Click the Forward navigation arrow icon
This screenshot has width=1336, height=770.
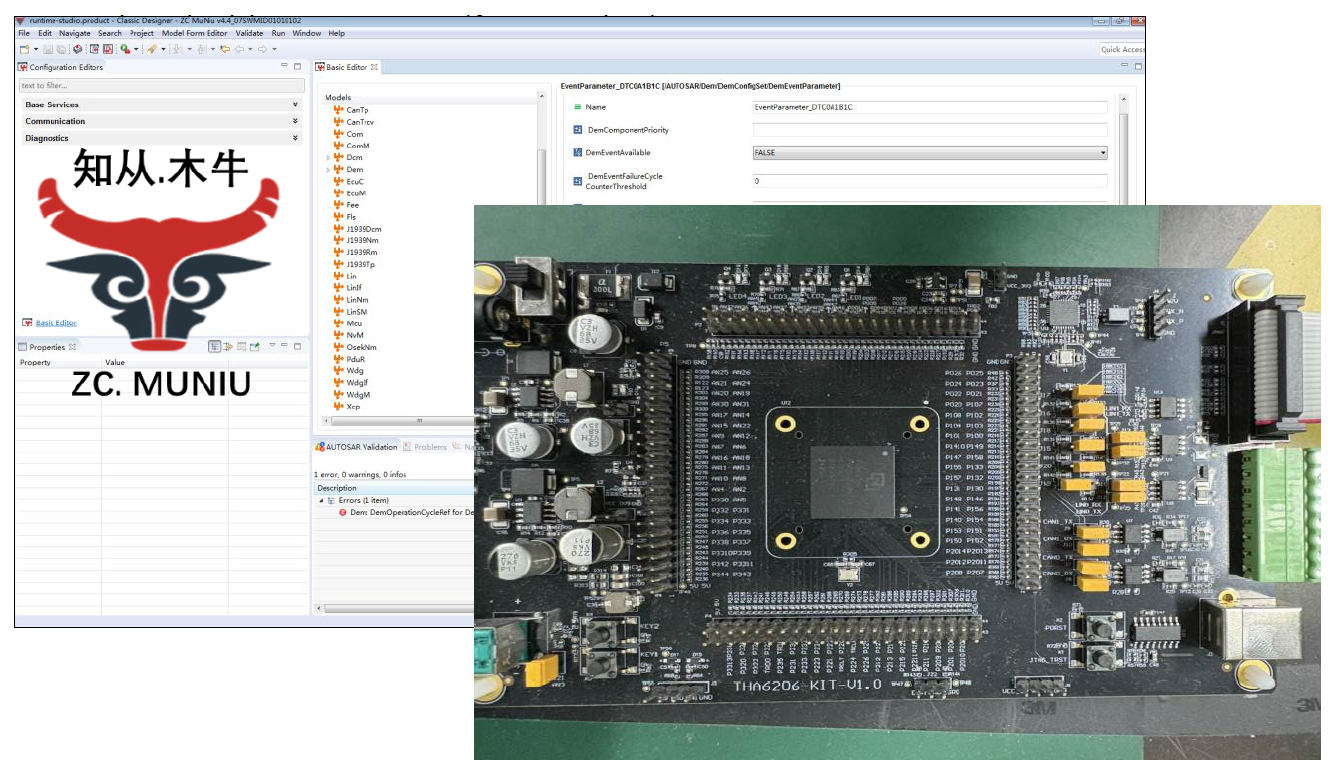(262, 49)
